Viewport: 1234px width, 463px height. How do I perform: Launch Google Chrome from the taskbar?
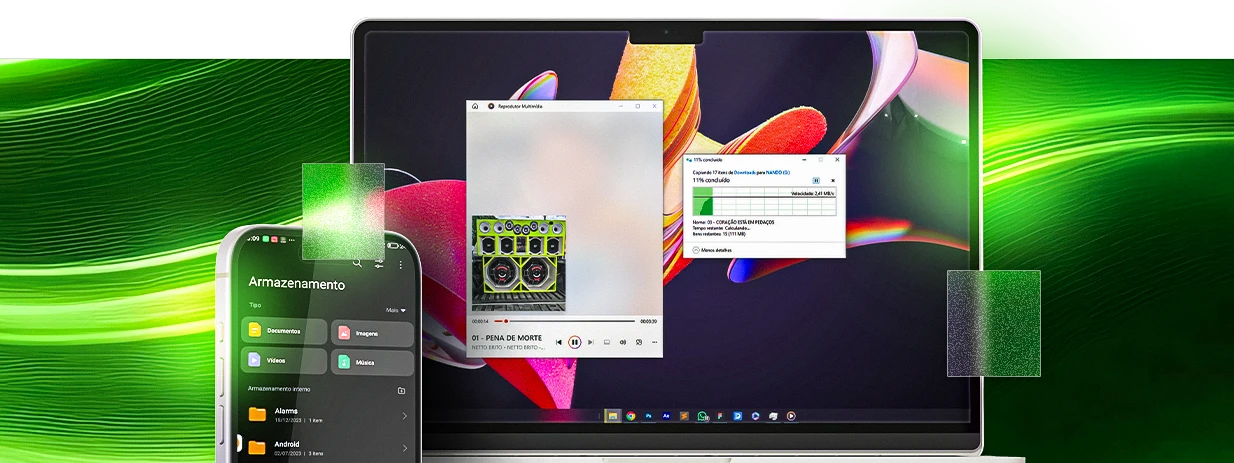631,415
